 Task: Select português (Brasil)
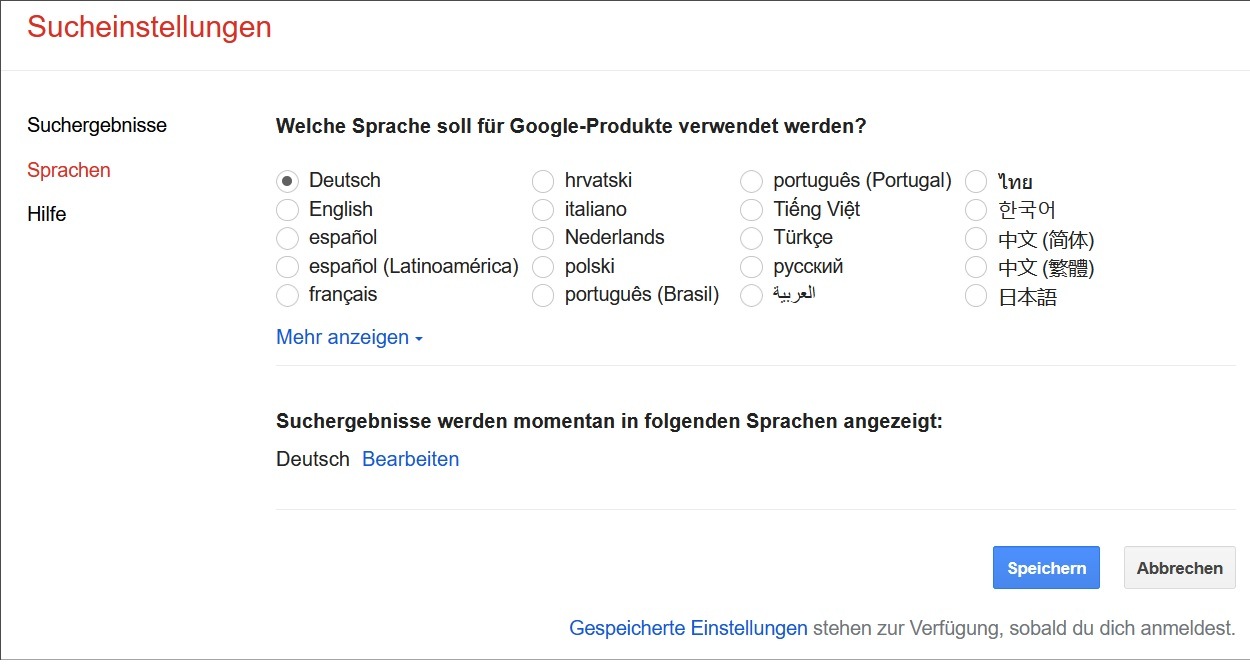(543, 295)
